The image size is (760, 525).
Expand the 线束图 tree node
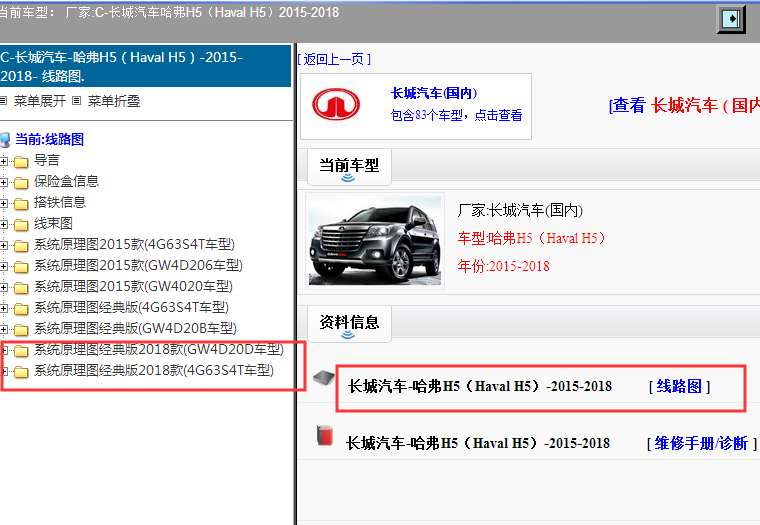[4, 225]
